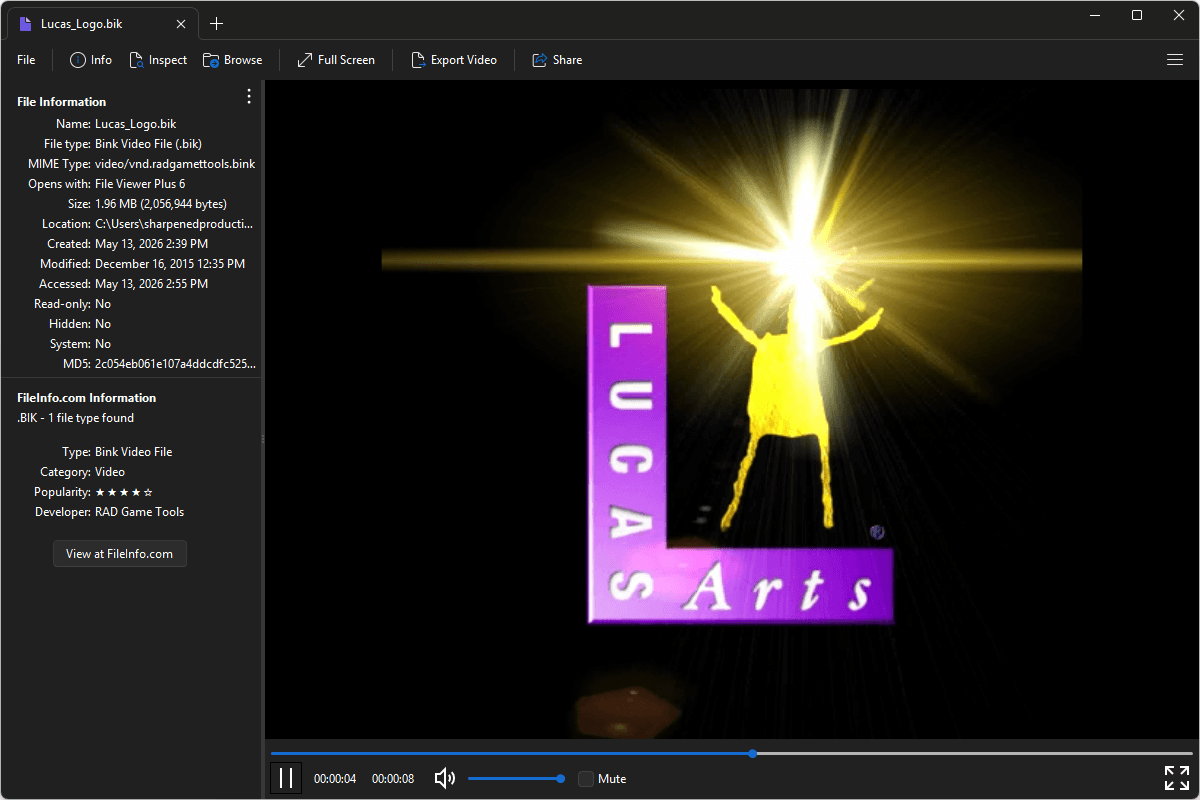1200x800 pixels.
Task: Open the Inspect tool
Action: click(158, 60)
